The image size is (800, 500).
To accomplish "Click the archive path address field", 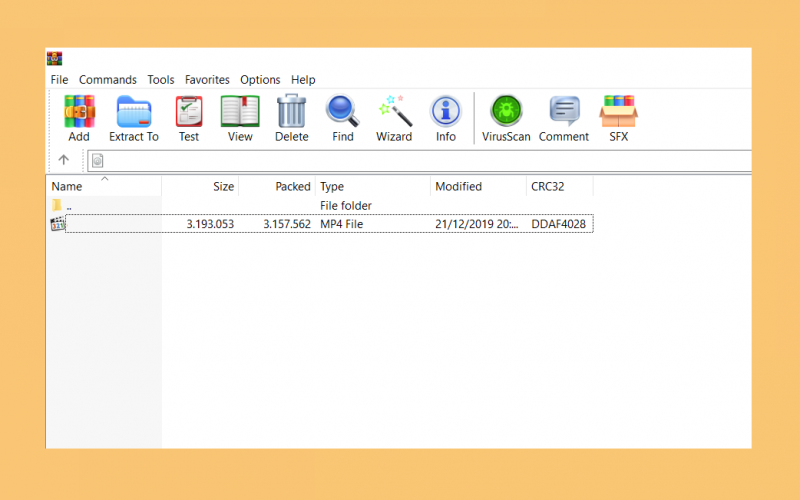I will pyautogui.click(x=419, y=161).
